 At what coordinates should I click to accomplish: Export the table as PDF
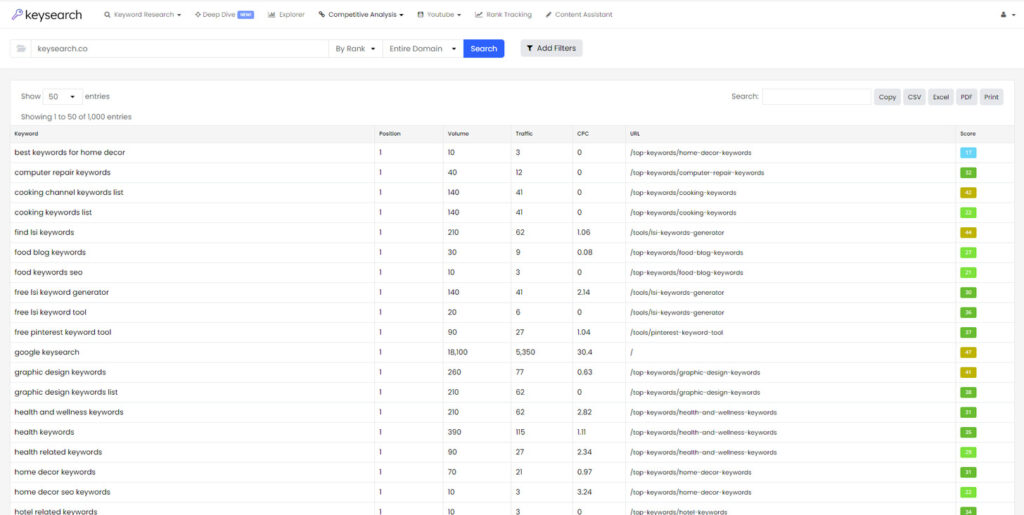point(967,97)
